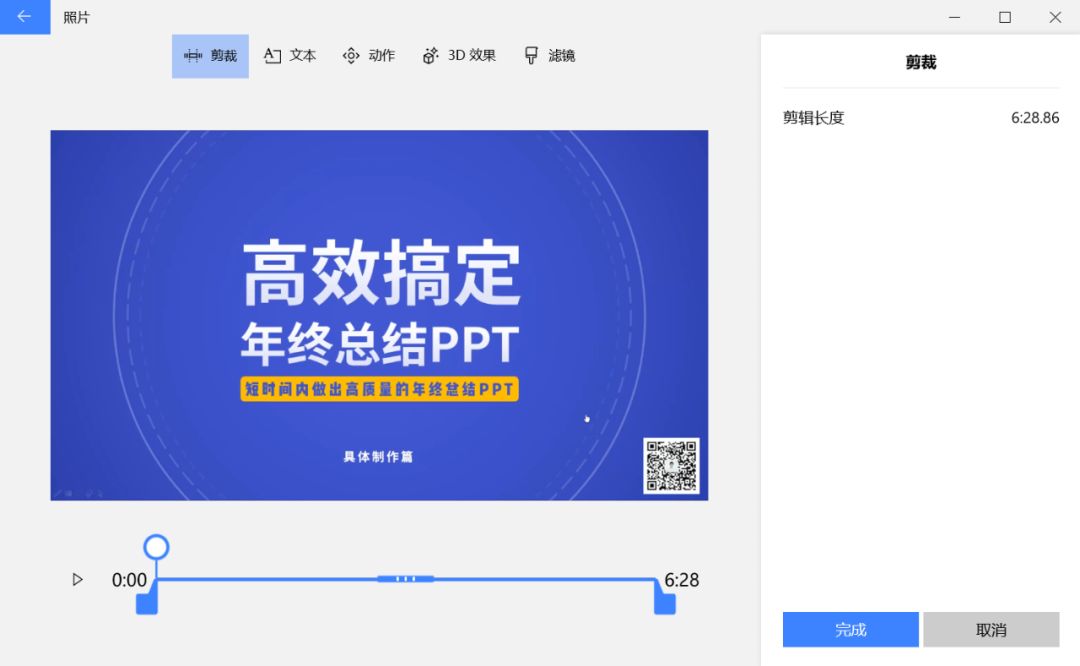Click the 剪辑长度 label
This screenshot has width=1080, height=666.
pyautogui.click(x=813, y=118)
